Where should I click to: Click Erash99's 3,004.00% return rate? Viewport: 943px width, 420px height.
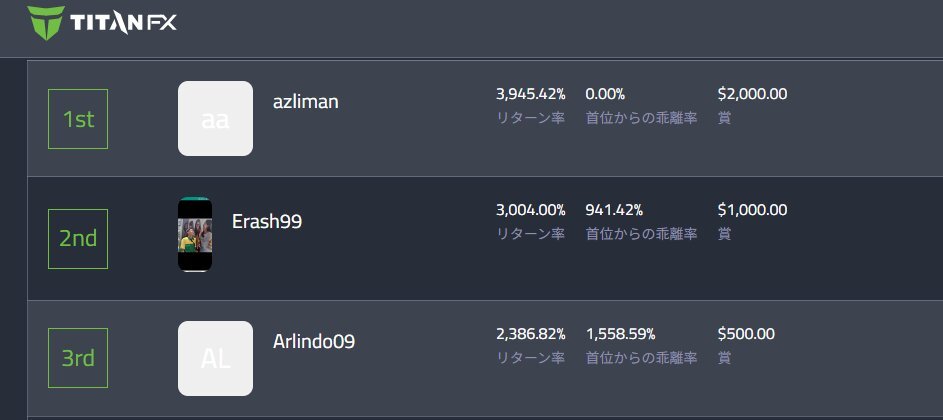coord(530,210)
